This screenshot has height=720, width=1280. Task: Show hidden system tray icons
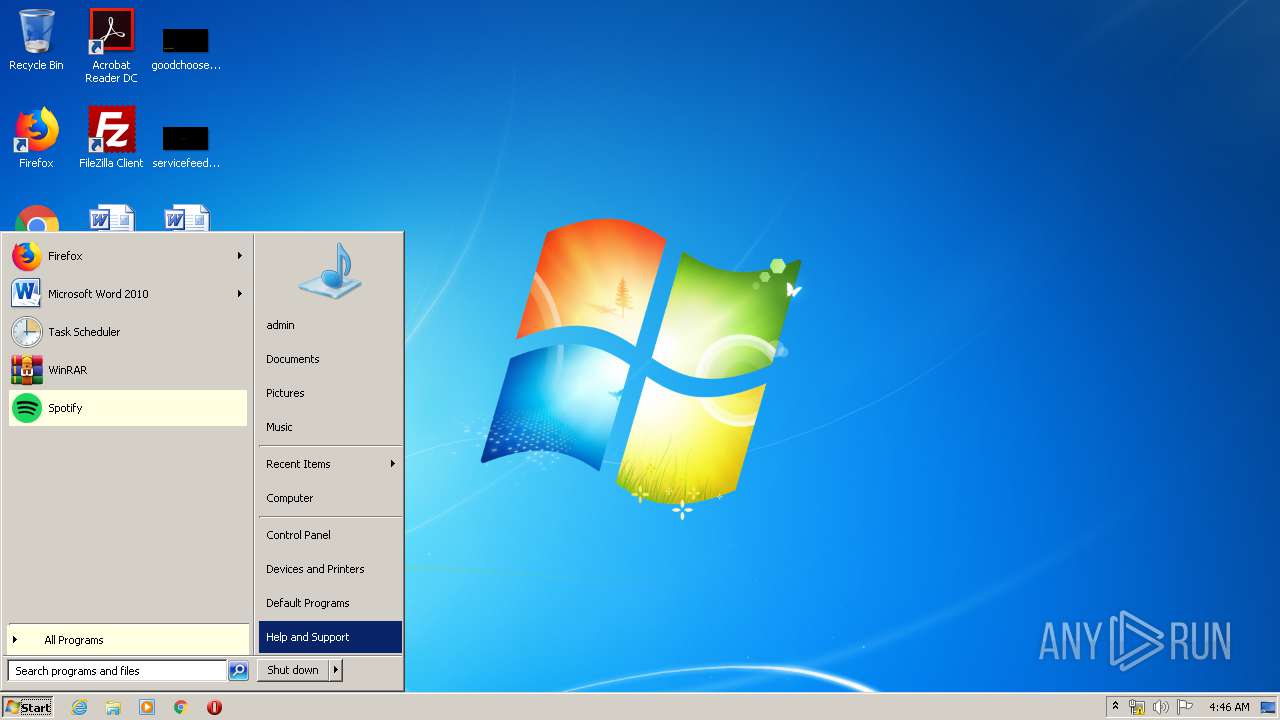[x=1115, y=707]
